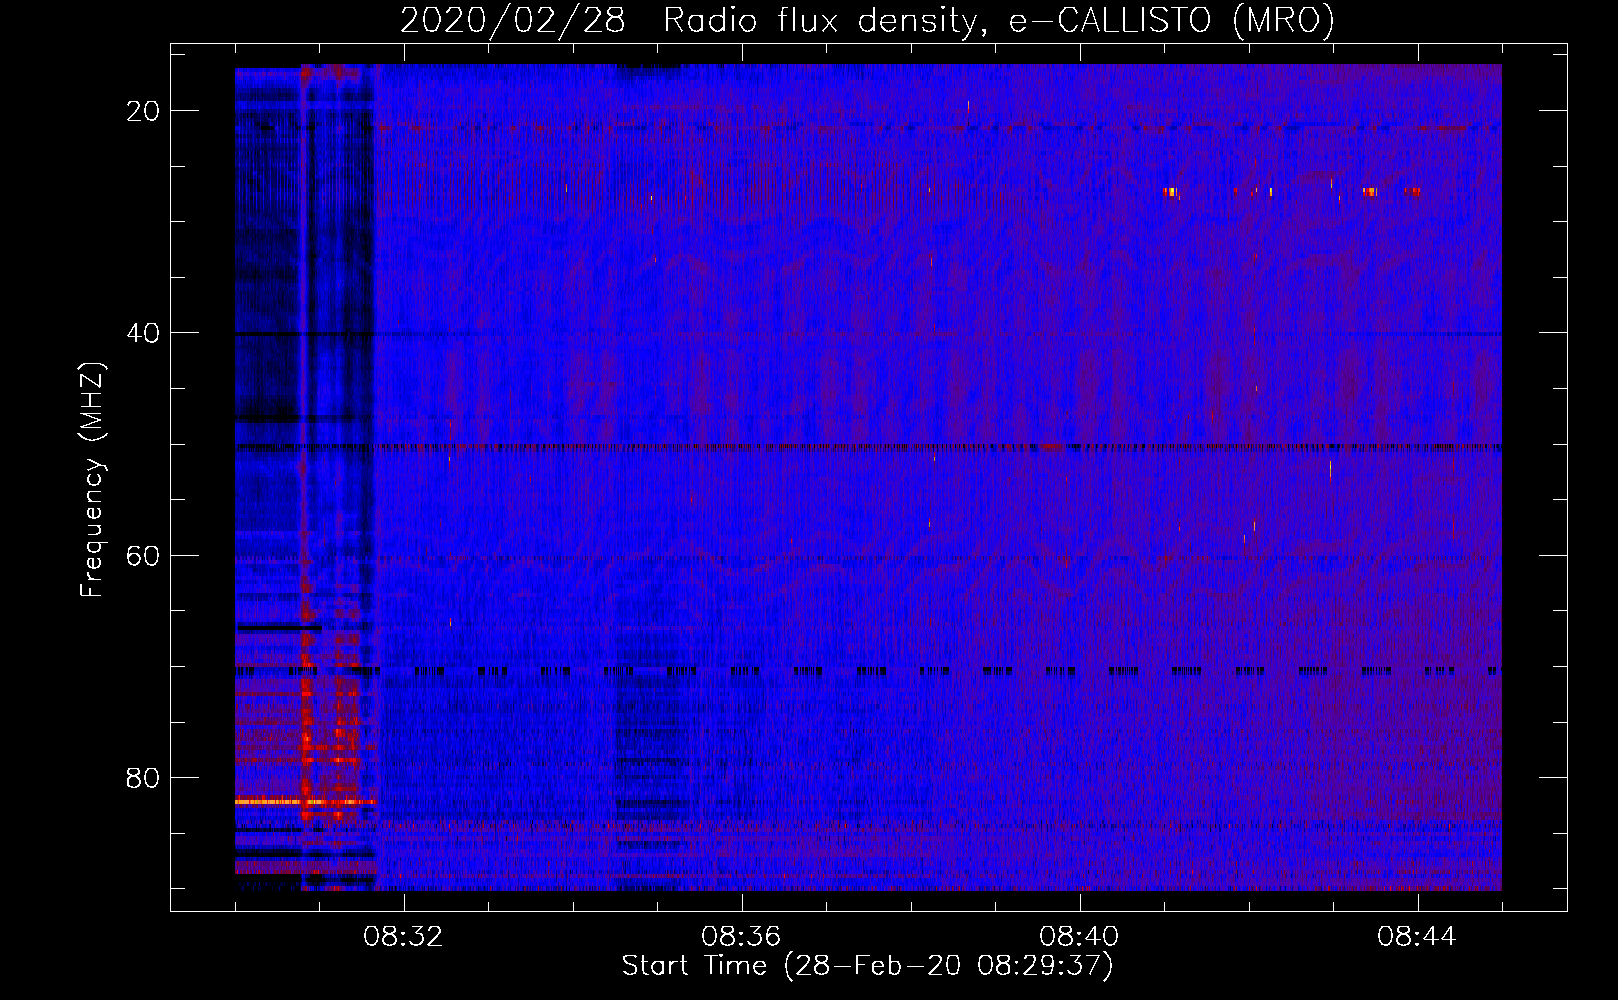Click the "08:44" time tick label
Screen dimensions: 1618x1000
coord(1417,937)
